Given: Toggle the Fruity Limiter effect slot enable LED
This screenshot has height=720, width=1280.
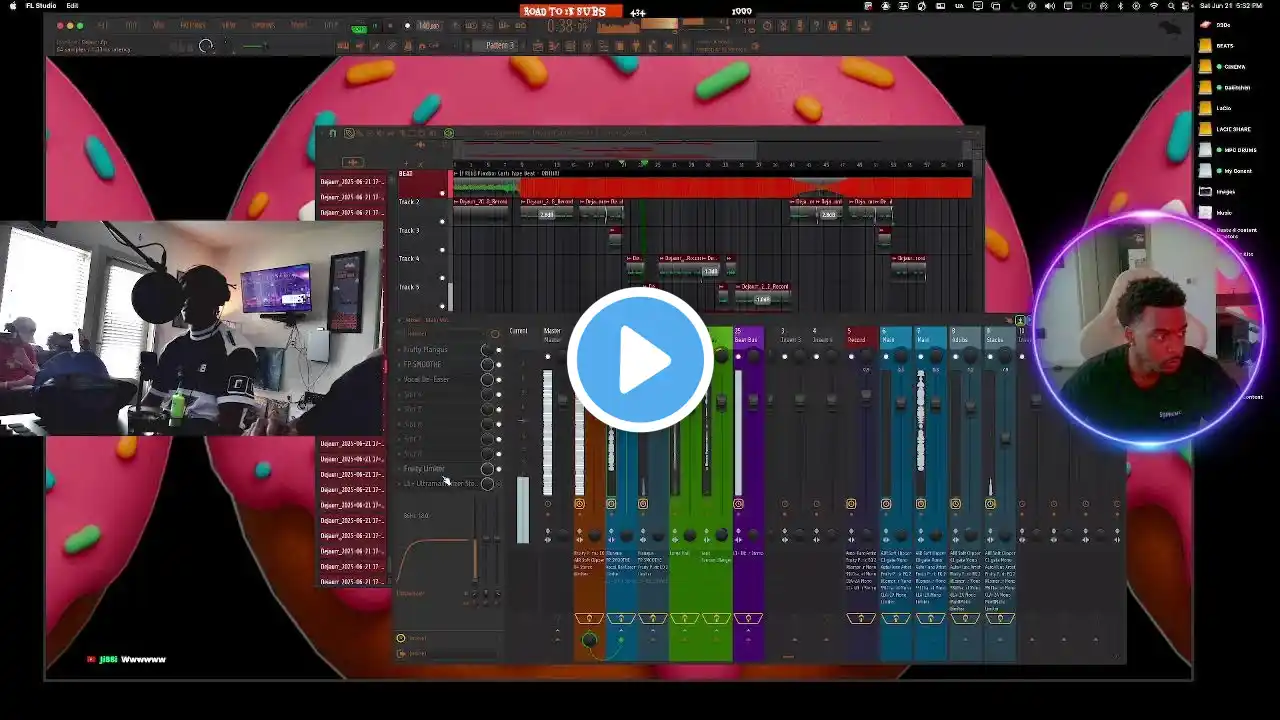Looking at the screenshot, I should click(499, 469).
